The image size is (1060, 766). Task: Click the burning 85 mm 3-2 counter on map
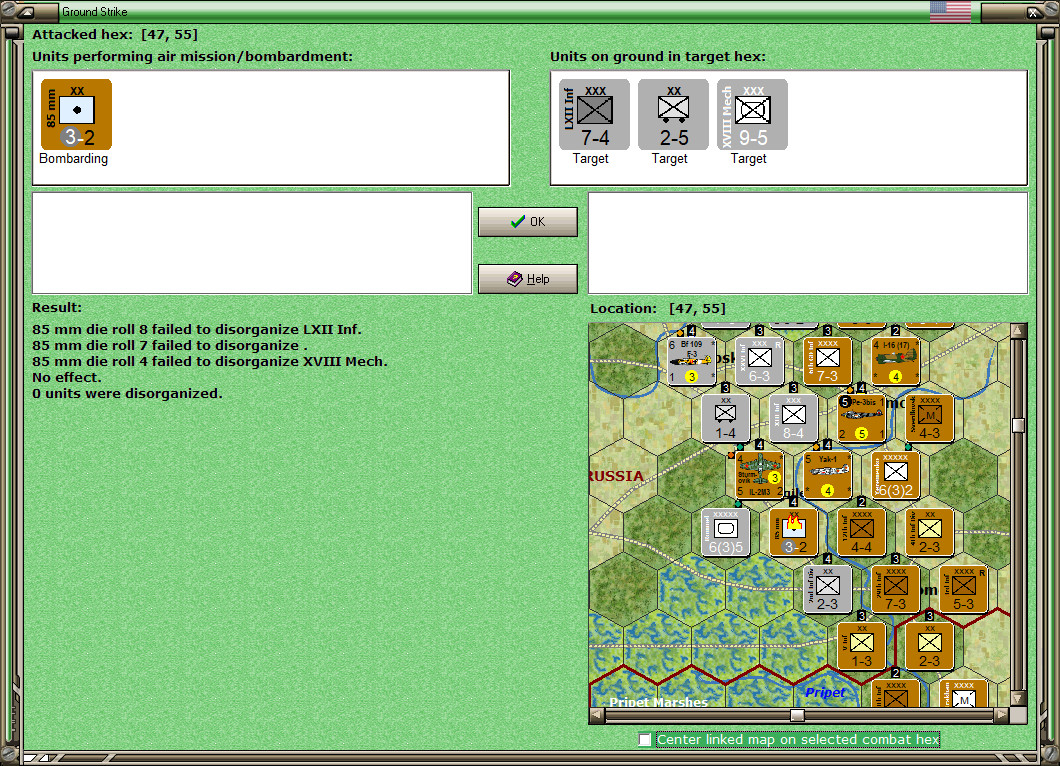(794, 531)
